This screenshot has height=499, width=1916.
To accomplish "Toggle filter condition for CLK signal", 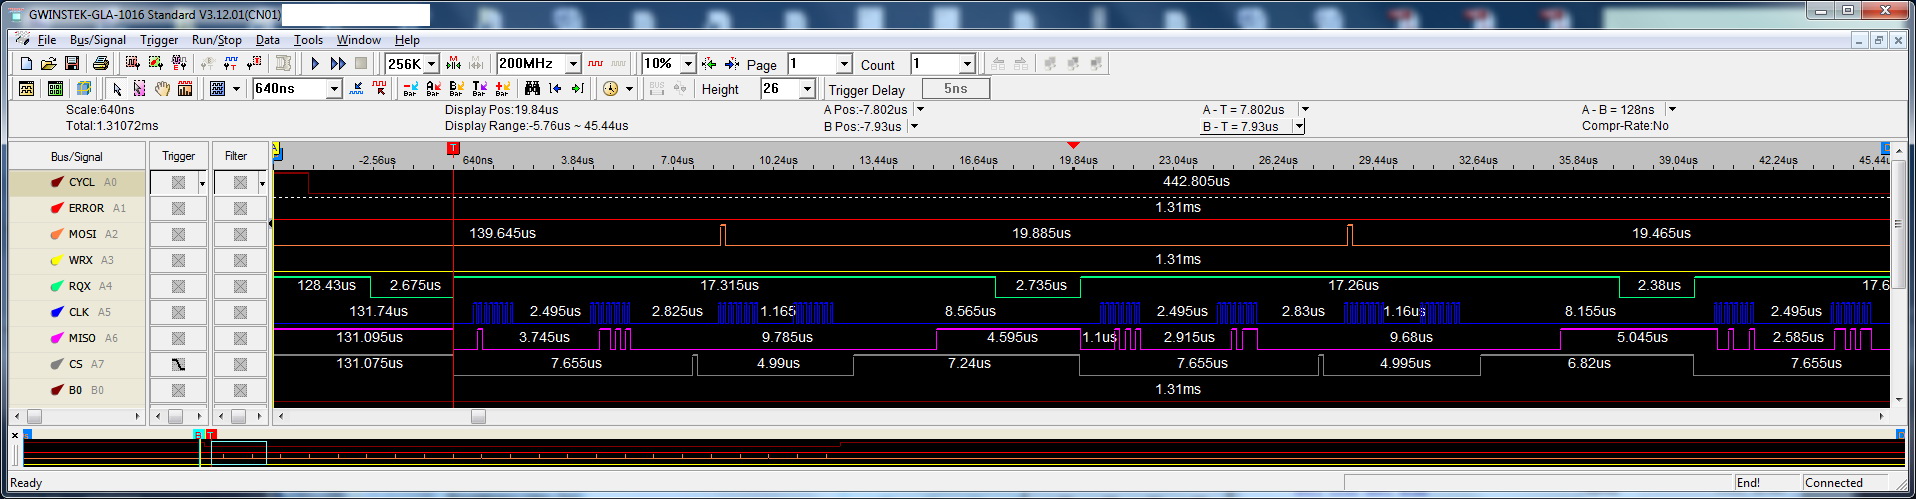I will pyautogui.click(x=240, y=313).
